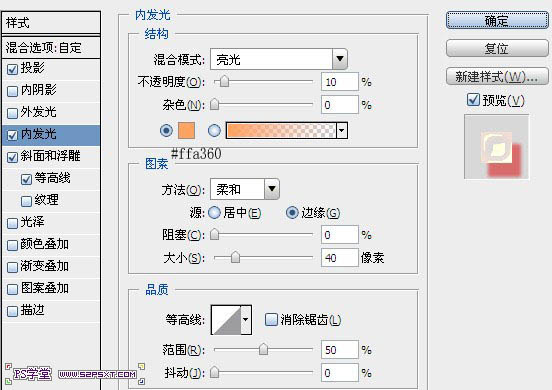Click the 阻塞 choke slider handle
Screen dimensions: 552x390
(x=214, y=235)
